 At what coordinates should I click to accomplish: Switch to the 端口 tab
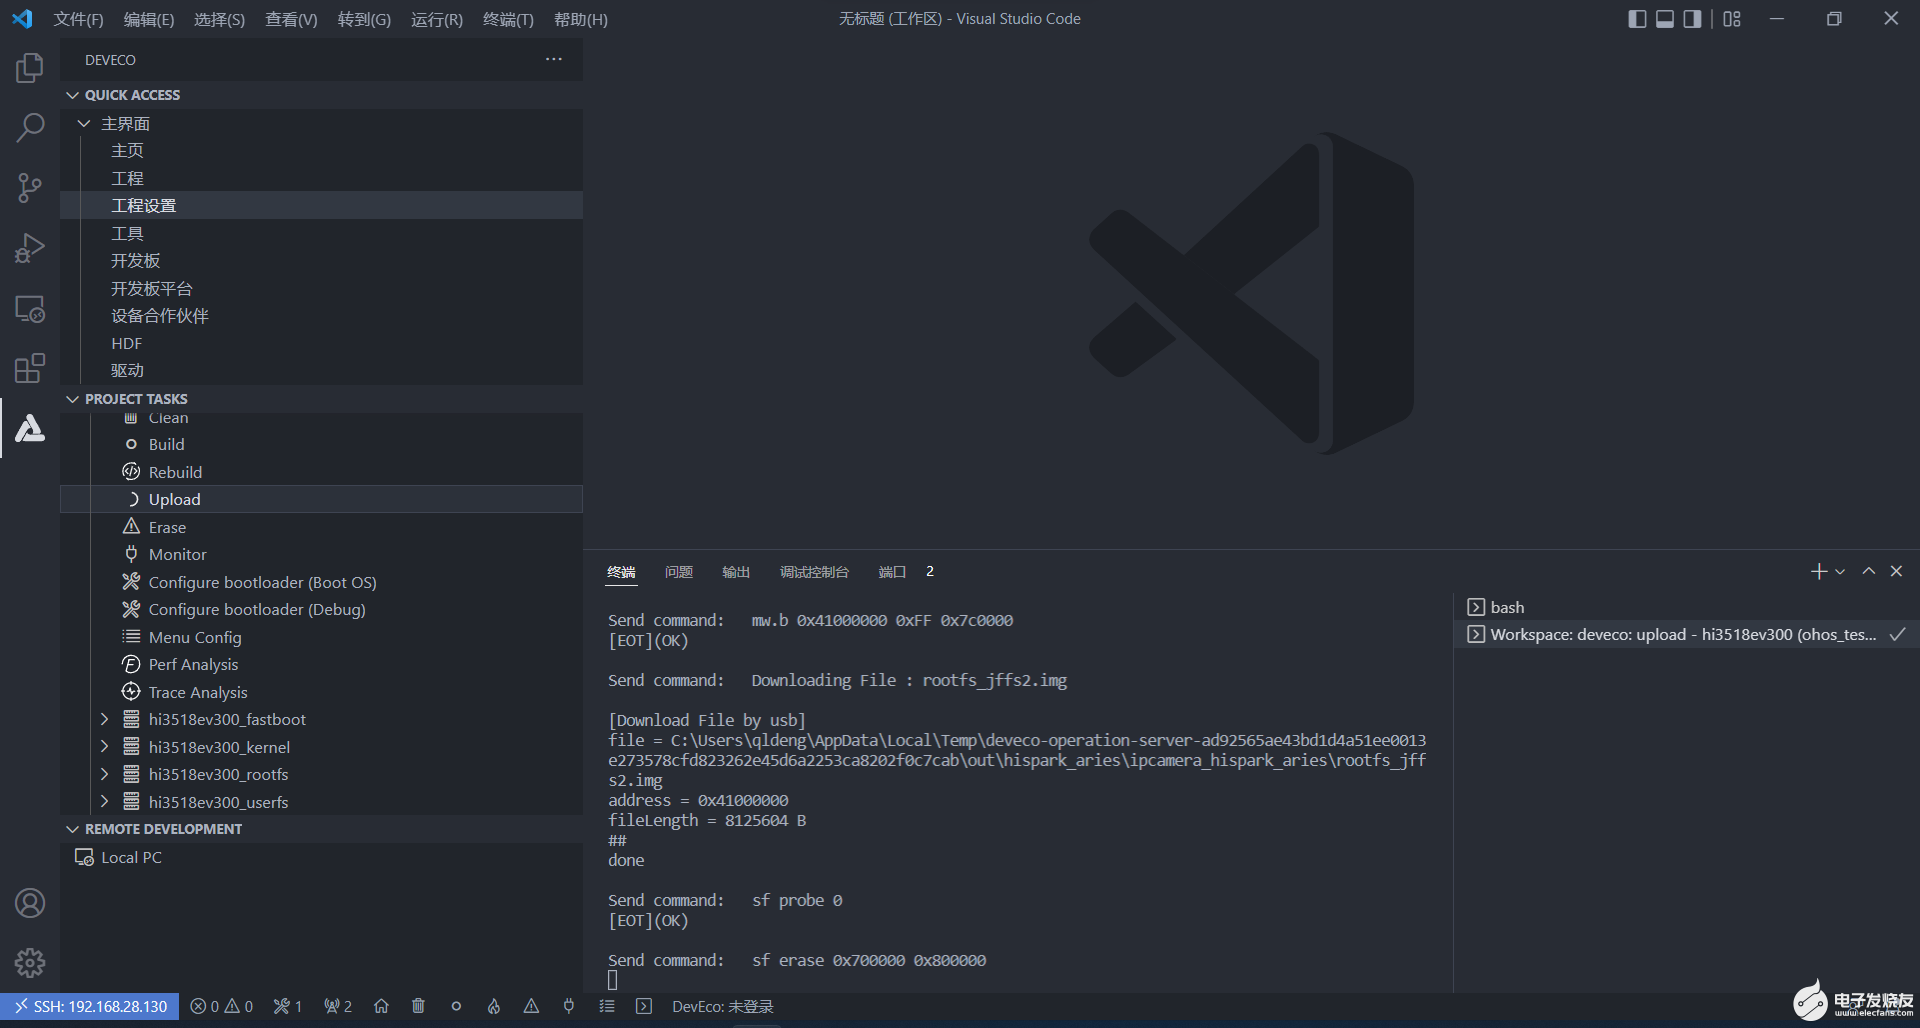coord(892,572)
